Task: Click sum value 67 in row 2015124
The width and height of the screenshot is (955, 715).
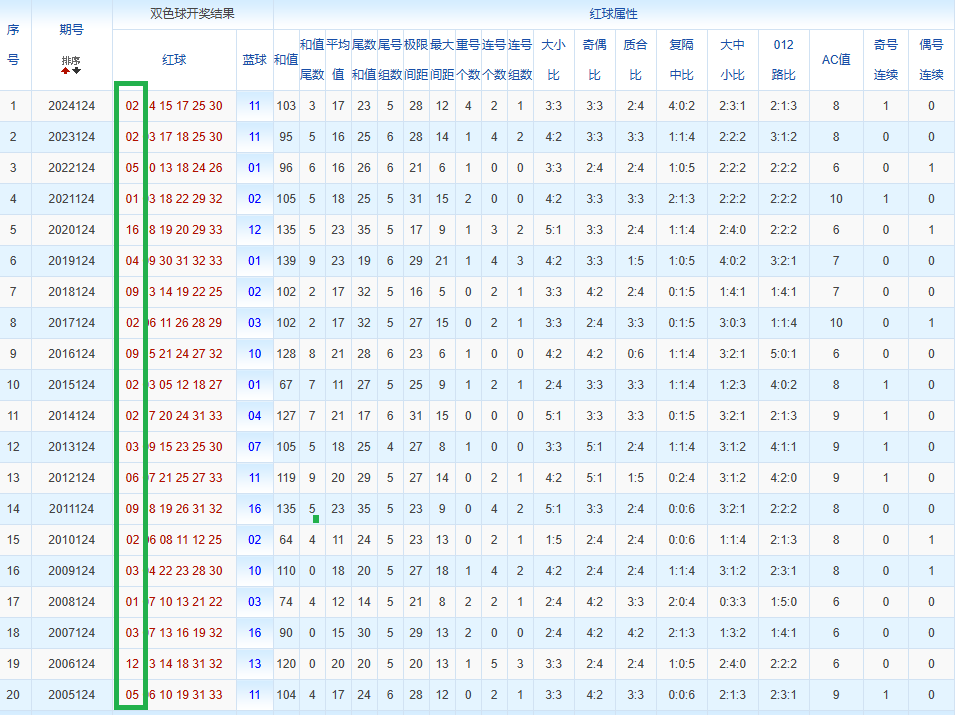Action: tap(286, 386)
